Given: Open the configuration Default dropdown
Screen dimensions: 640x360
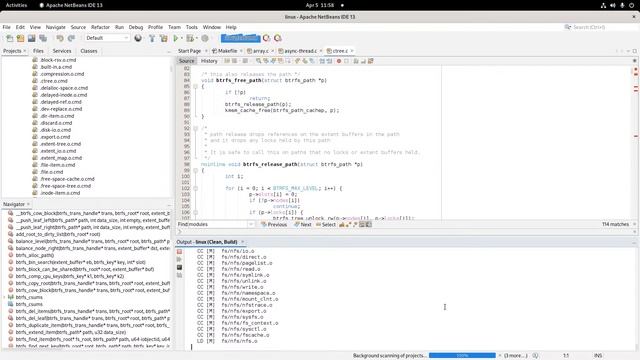Looking at the screenshot, I should click(x=107, y=38).
